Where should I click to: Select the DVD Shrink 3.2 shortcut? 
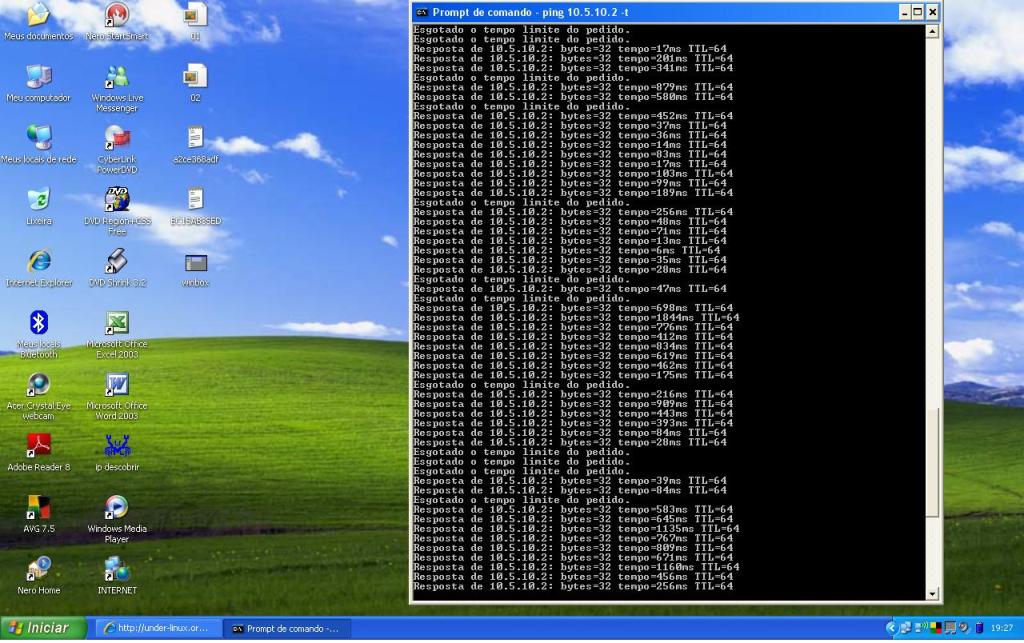coord(117,268)
